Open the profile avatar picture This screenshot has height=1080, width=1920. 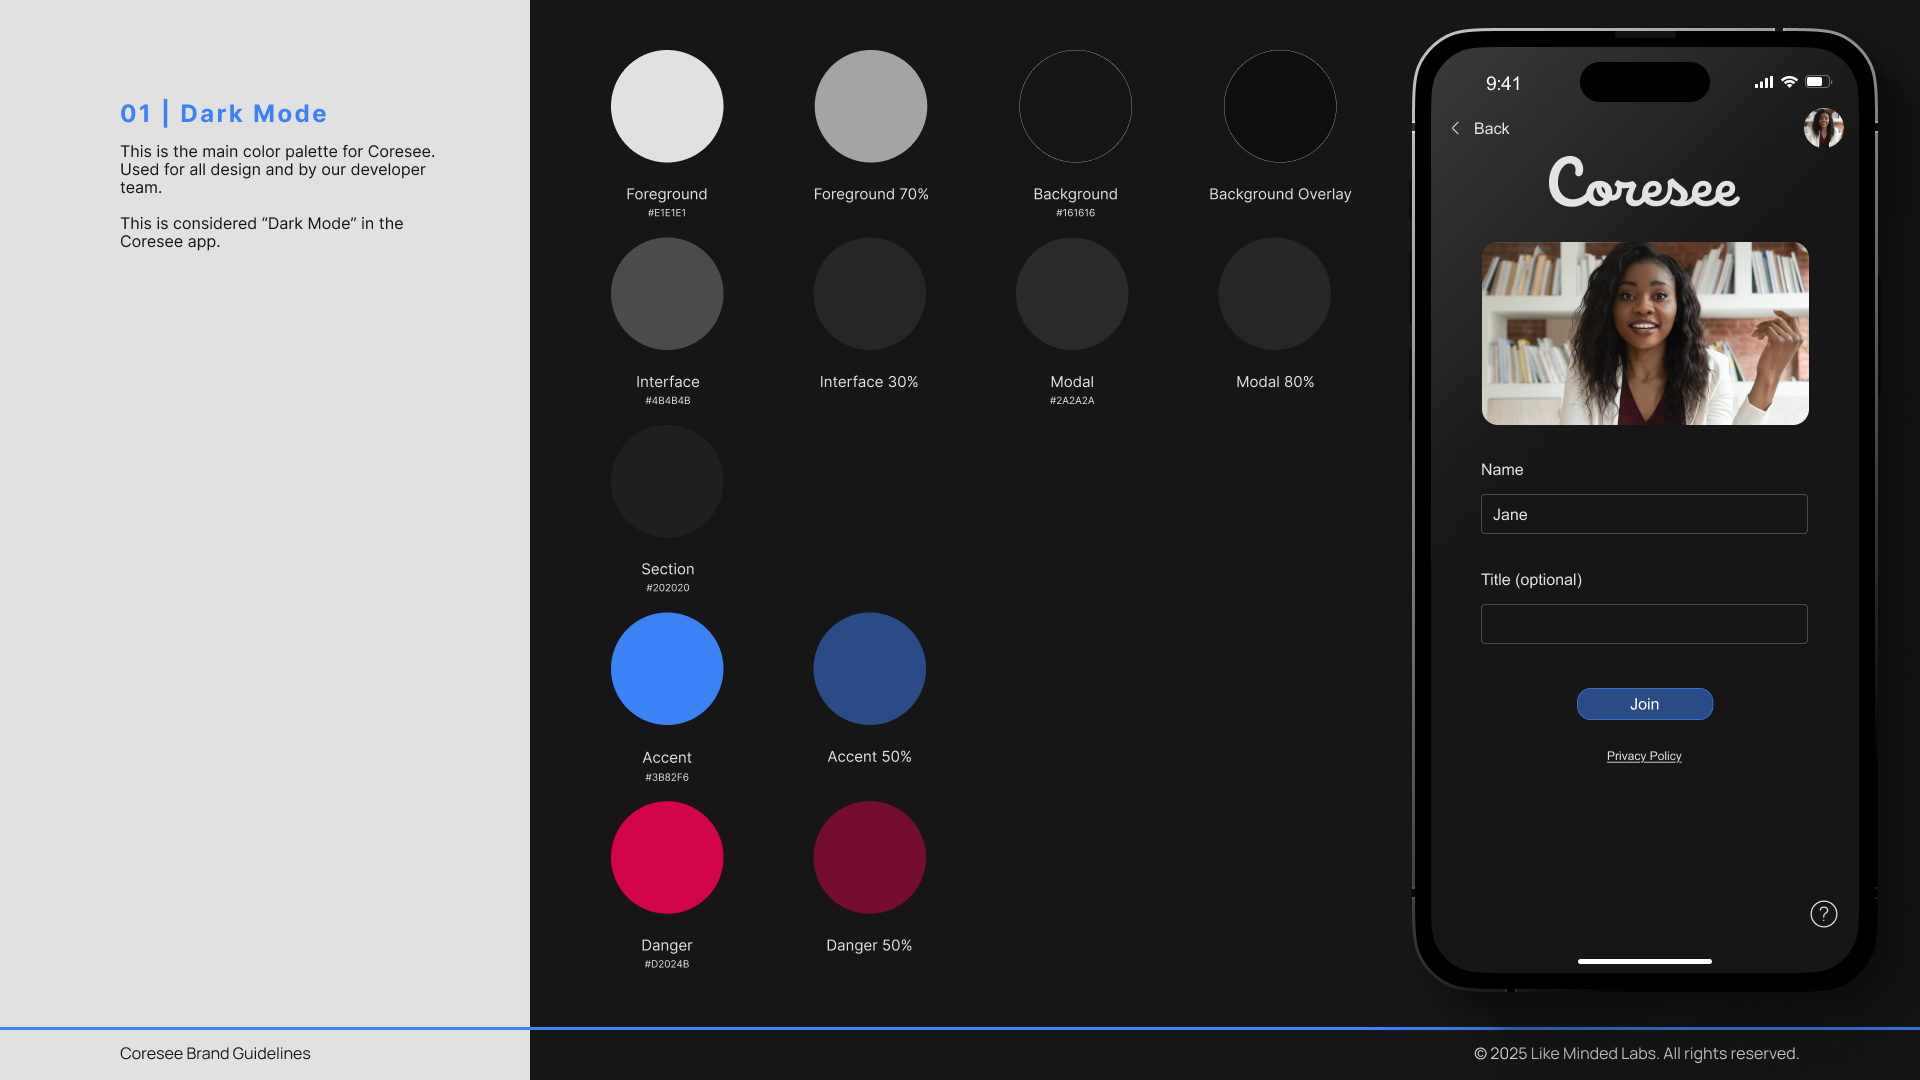click(x=1823, y=128)
